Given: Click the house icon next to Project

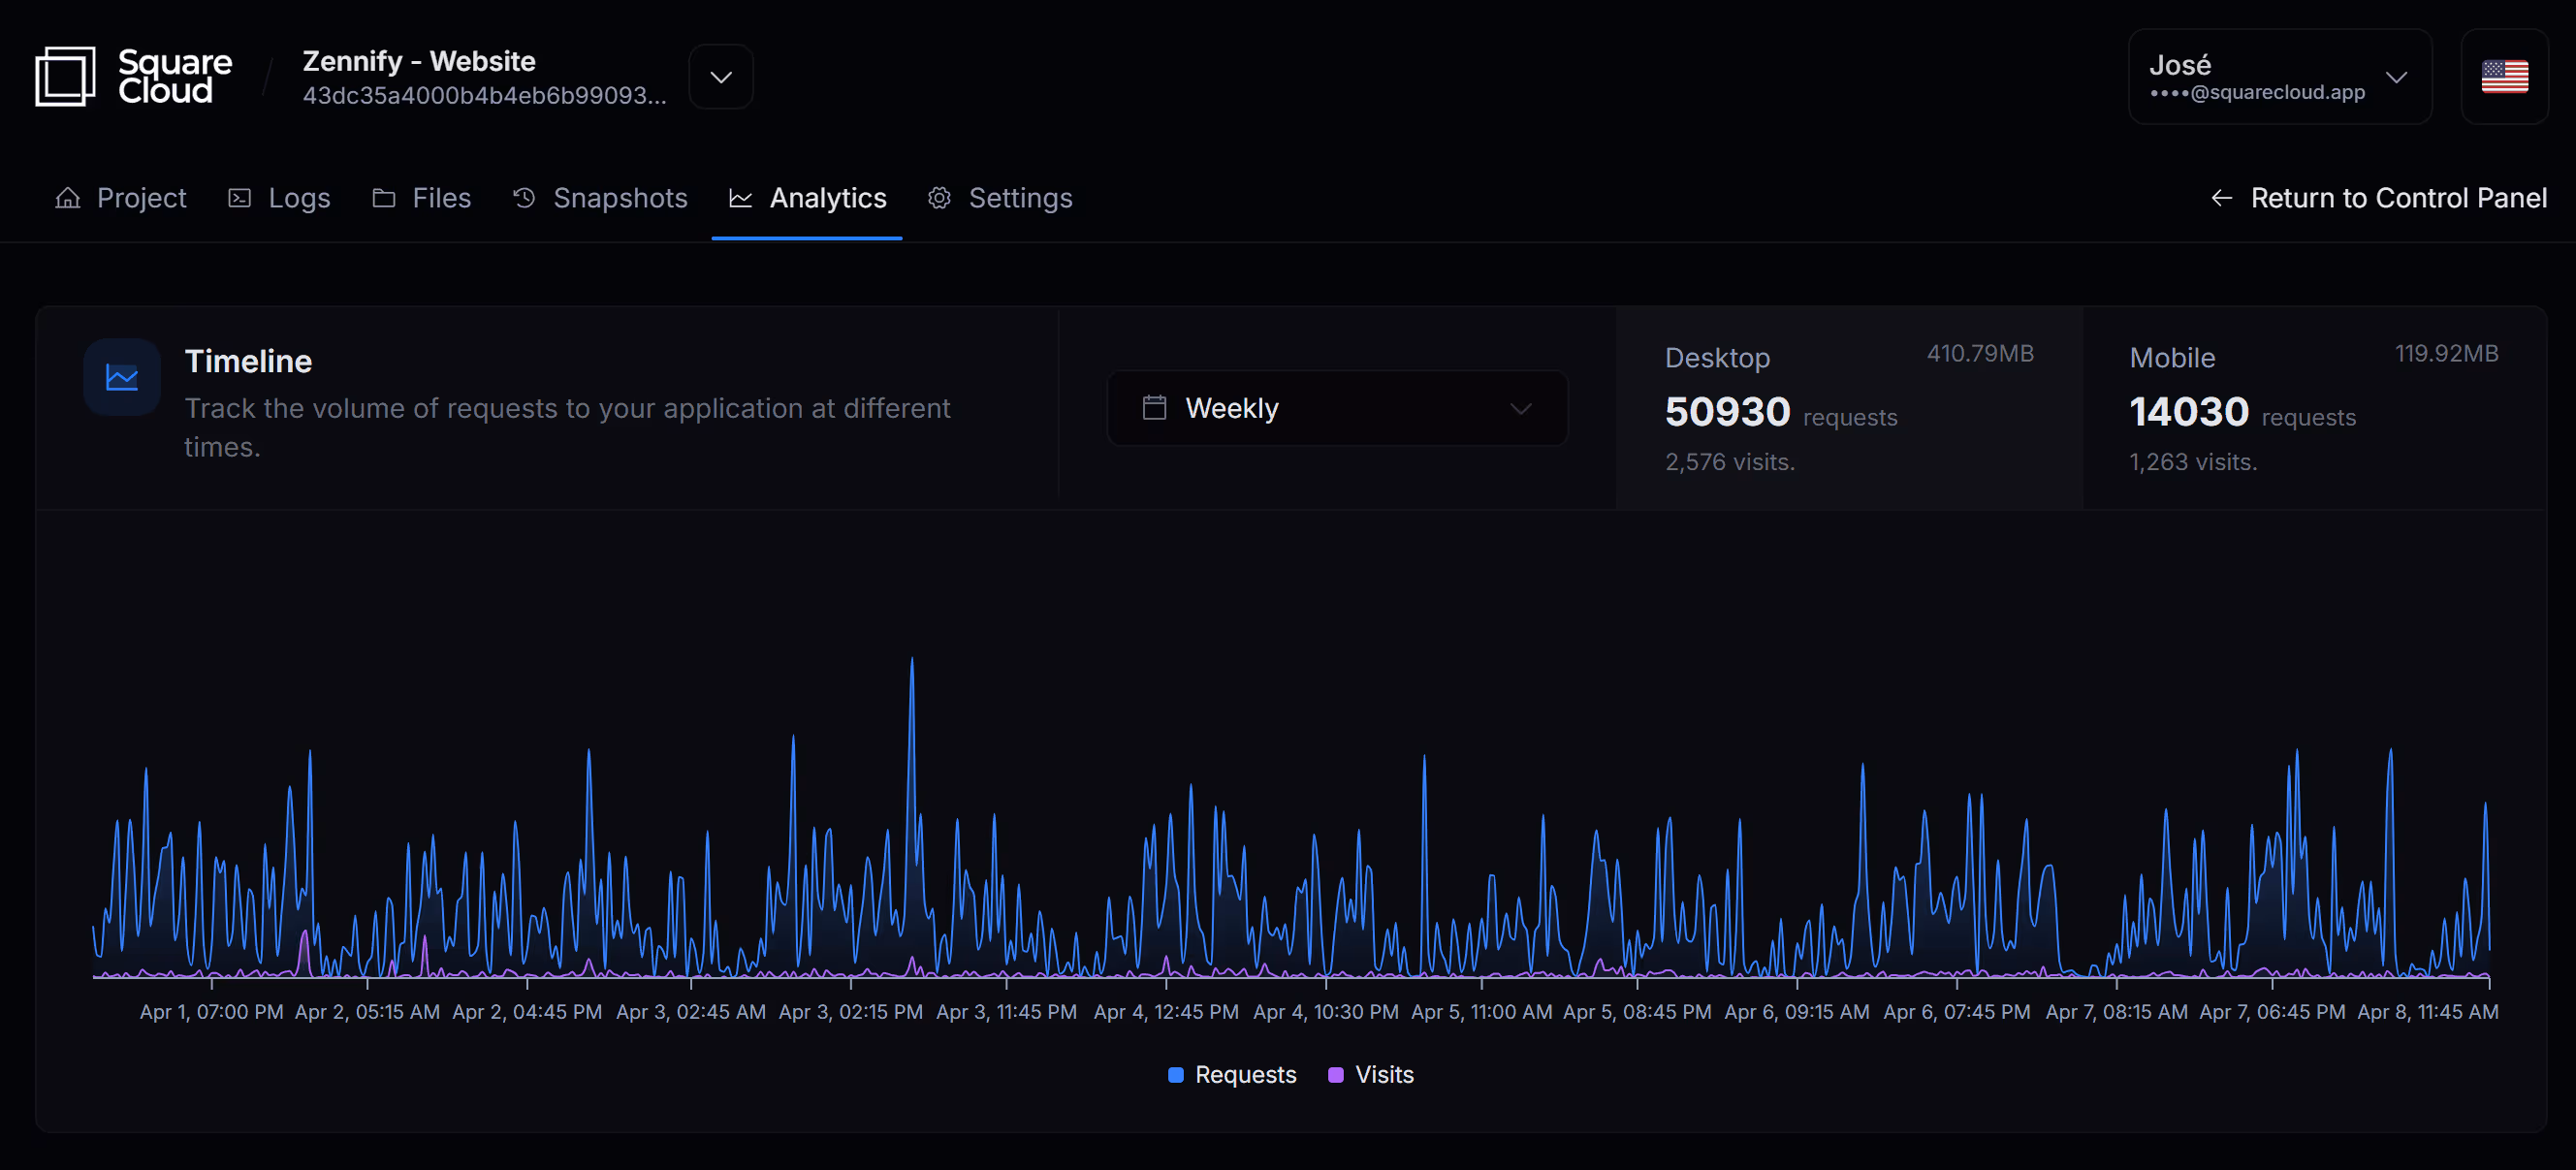Looking at the screenshot, I should tap(67, 198).
